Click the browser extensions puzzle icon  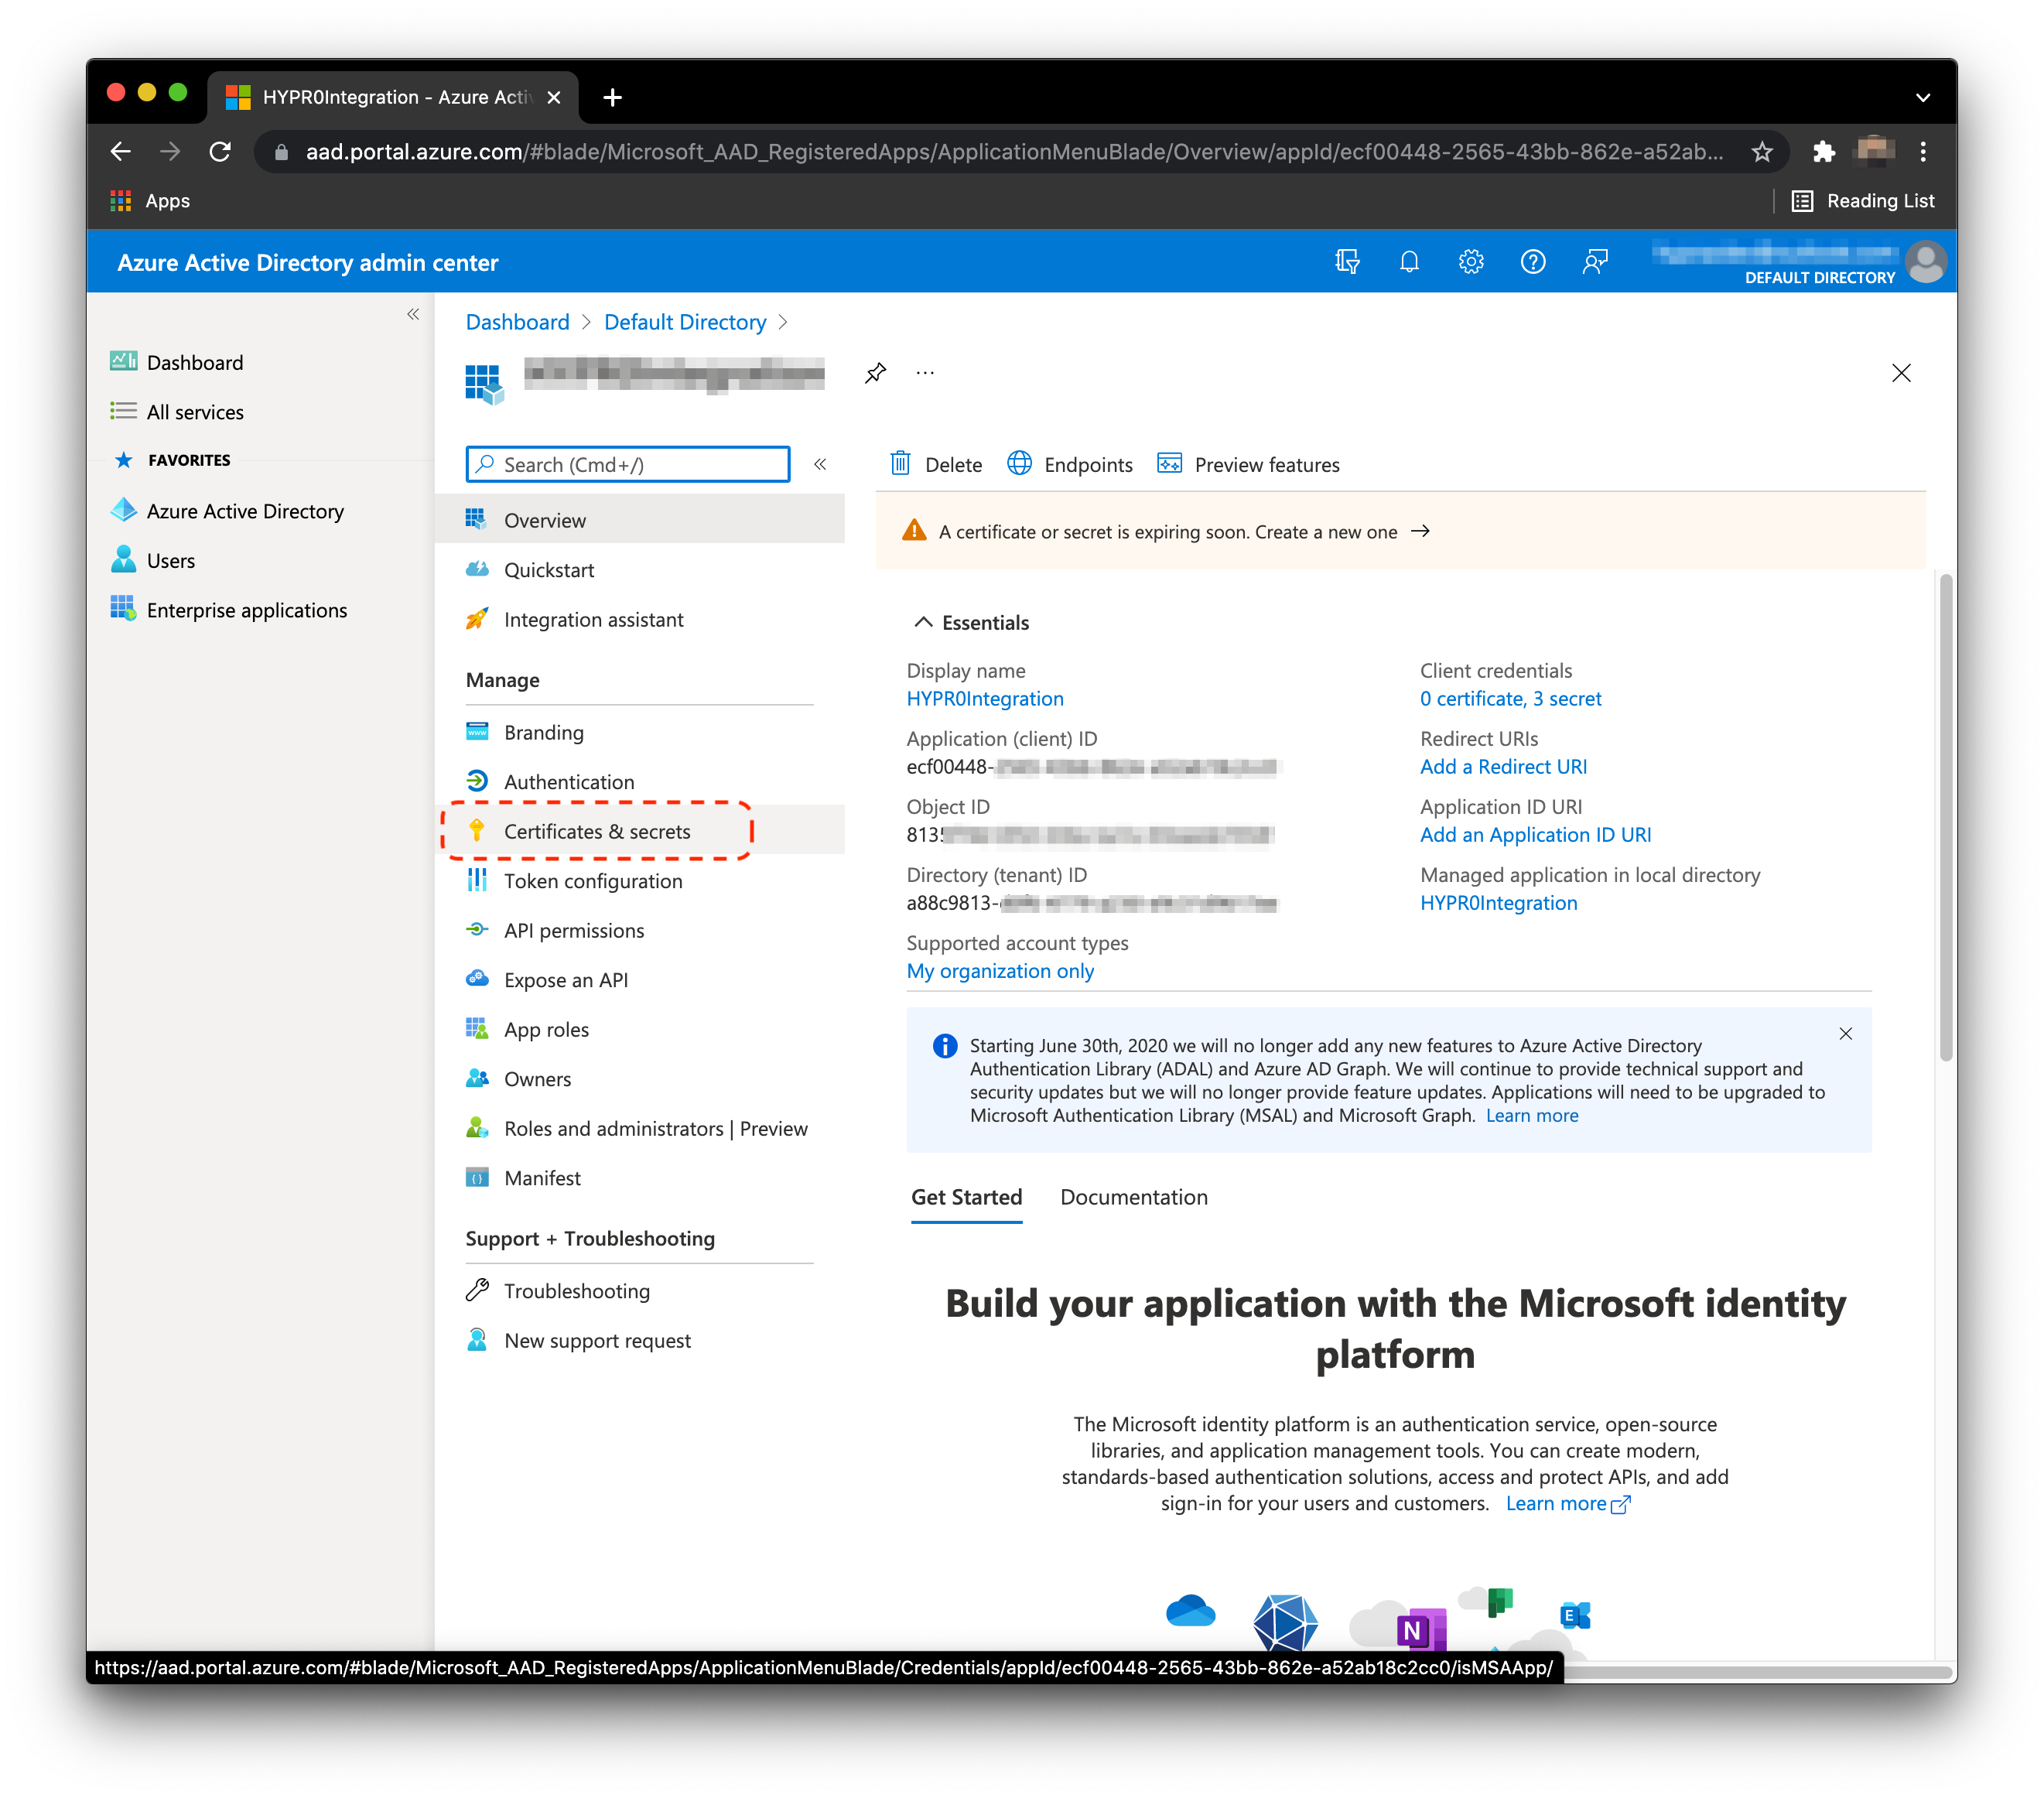point(1824,151)
